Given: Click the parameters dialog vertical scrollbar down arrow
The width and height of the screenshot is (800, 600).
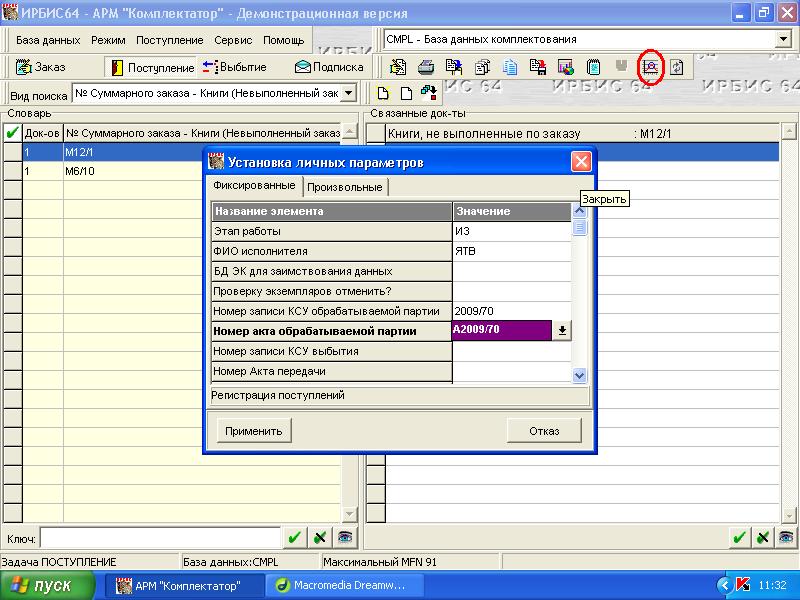Looking at the screenshot, I should click(x=579, y=374).
